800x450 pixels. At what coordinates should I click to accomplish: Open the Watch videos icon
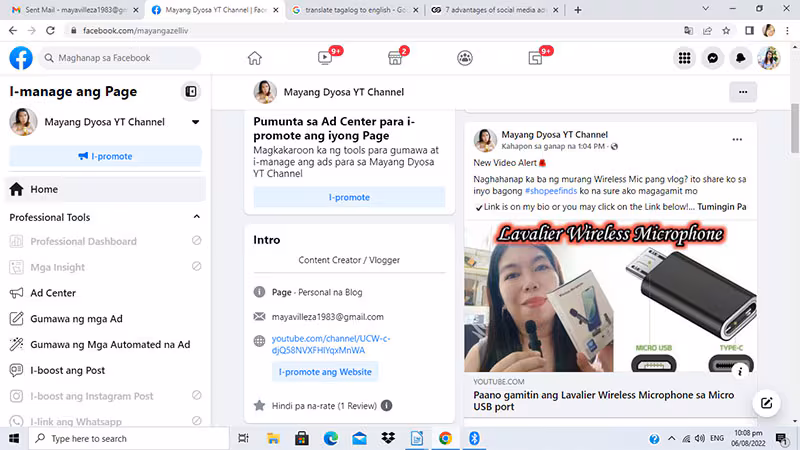325,58
